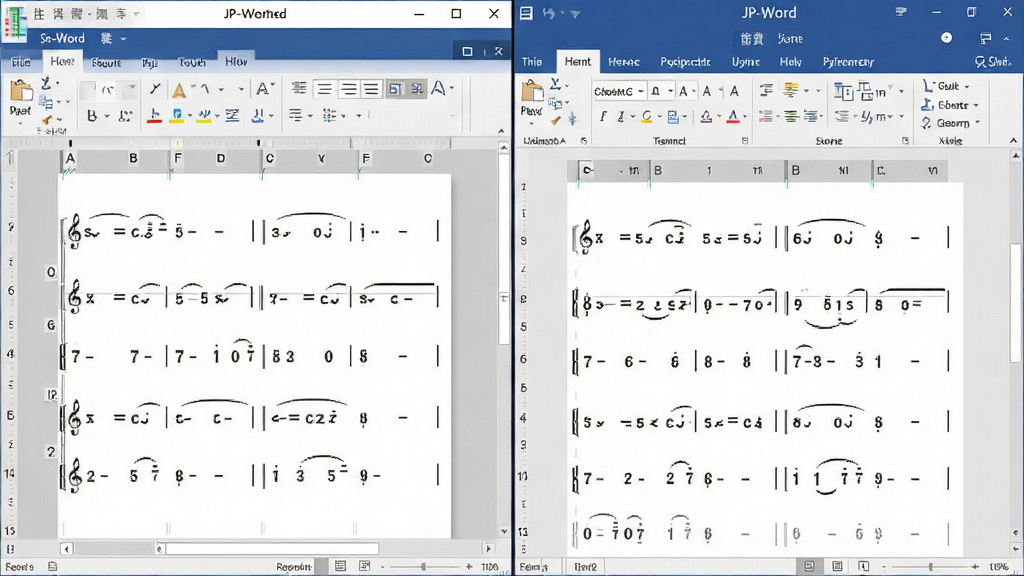Click the Geom button in the right ribbon
The height and width of the screenshot is (576, 1024).
tap(950, 123)
